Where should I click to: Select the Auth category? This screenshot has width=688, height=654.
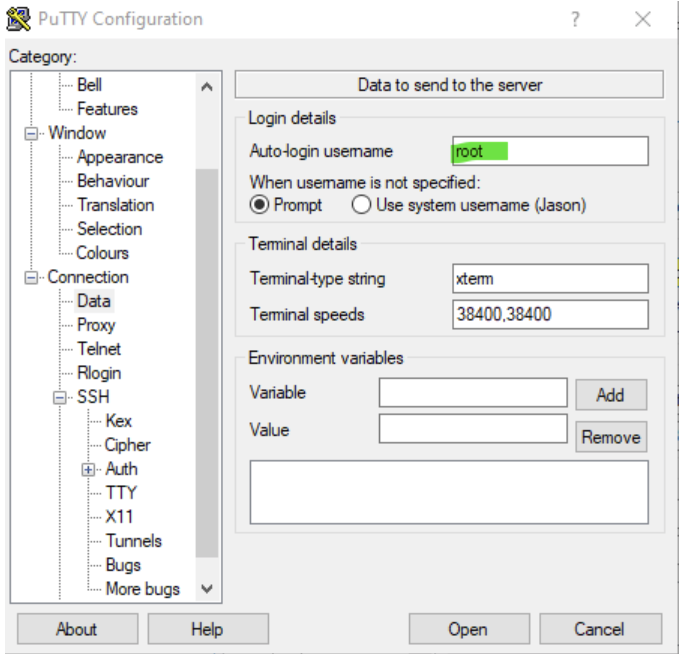(122, 469)
